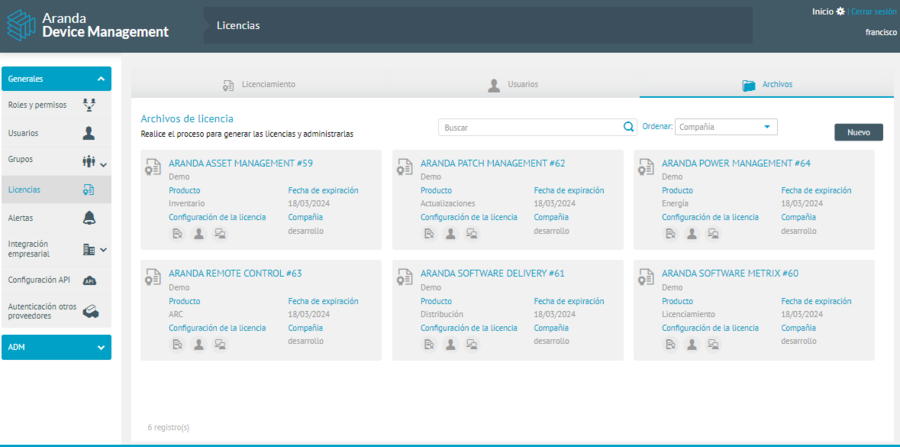
Task: Expand the Grupos submenu chevron
Action: (x=104, y=165)
